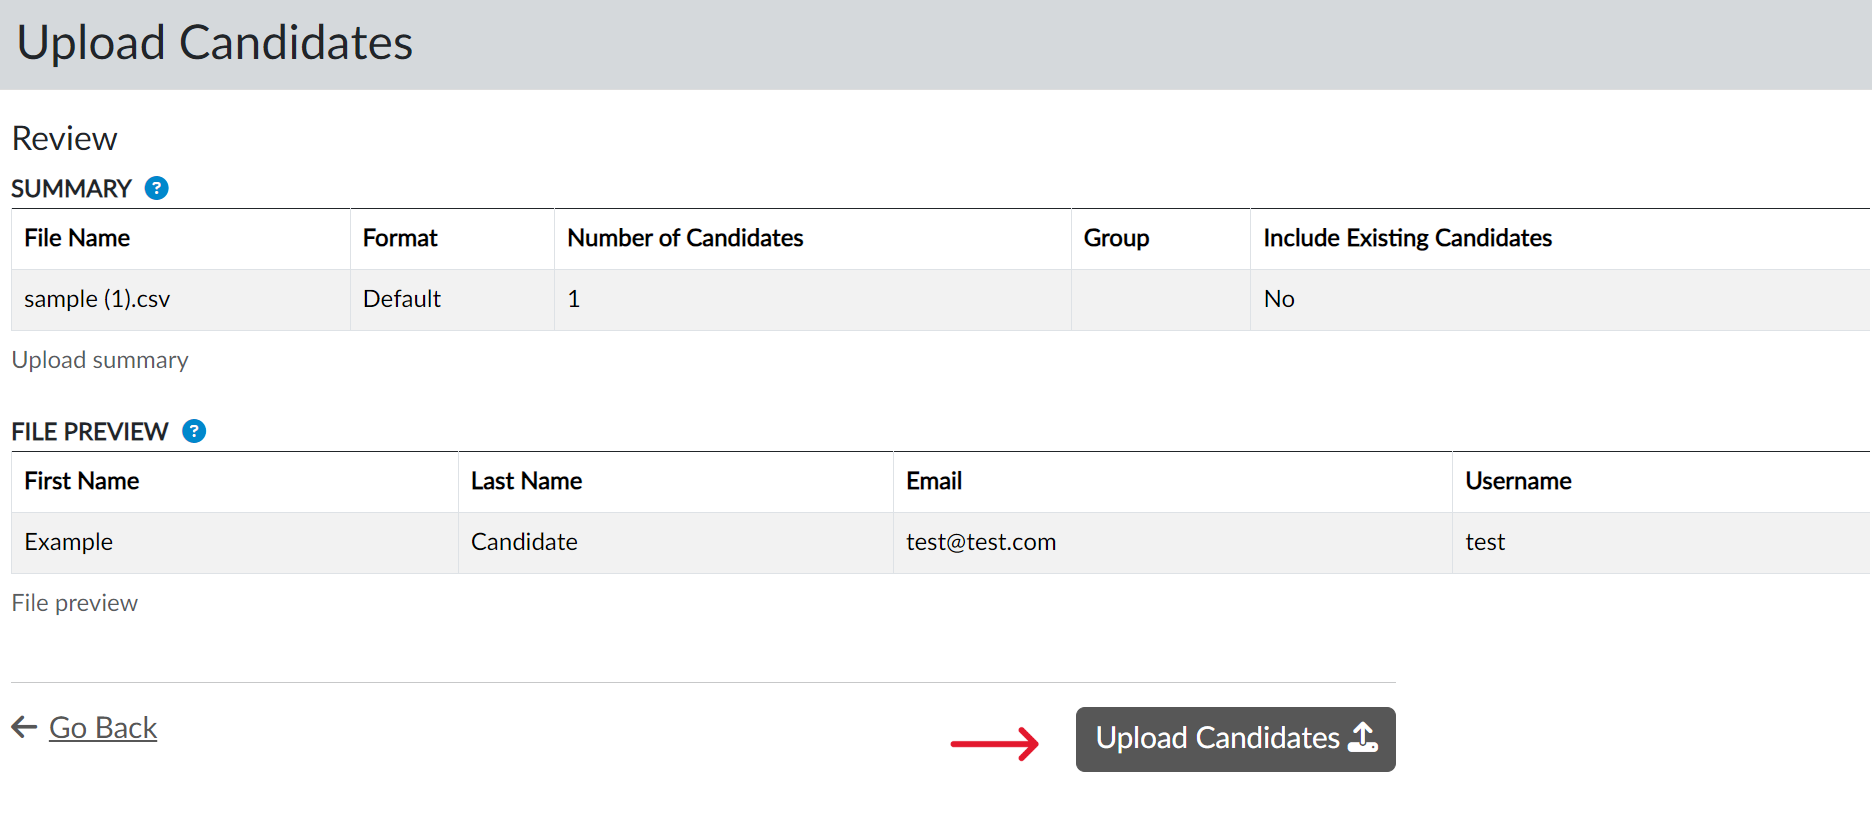The height and width of the screenshot is (813, 1872).
Task: Click the 'No' value under Include Existing Candidates
Action: point(1279,299)
